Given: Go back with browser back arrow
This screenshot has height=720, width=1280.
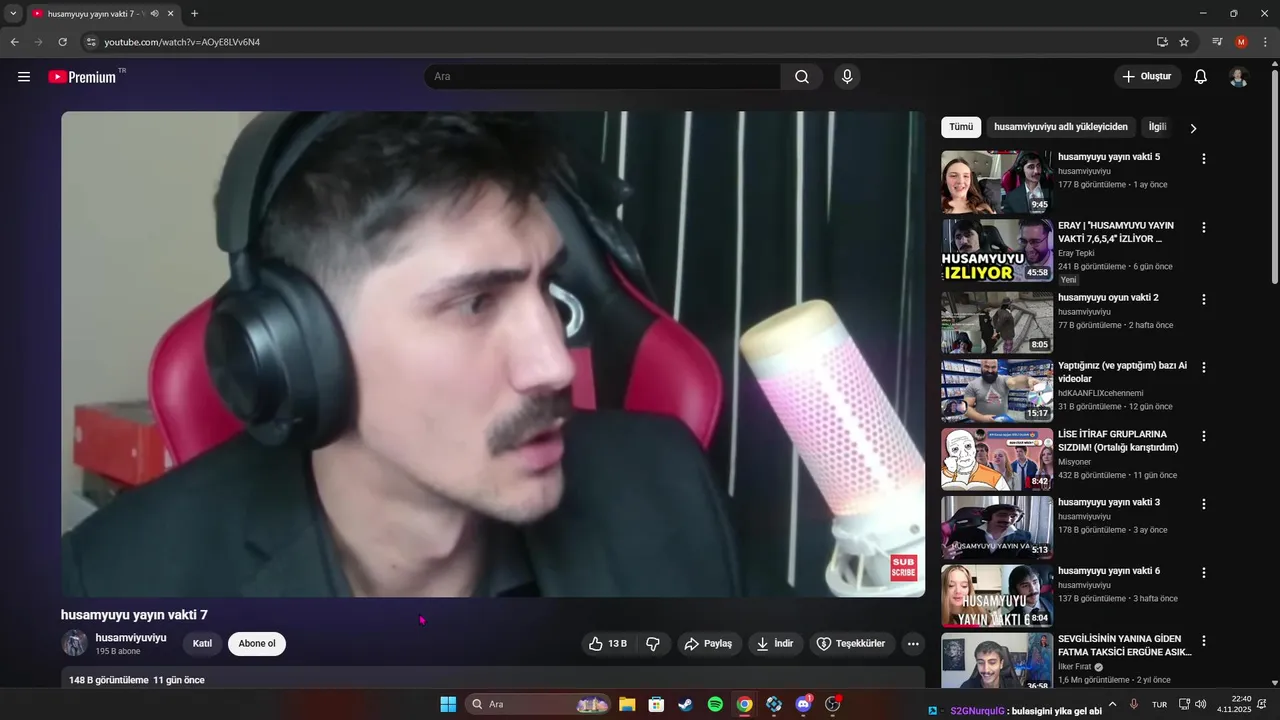Looking at the screenshot, I should click(x=14, y=42).
